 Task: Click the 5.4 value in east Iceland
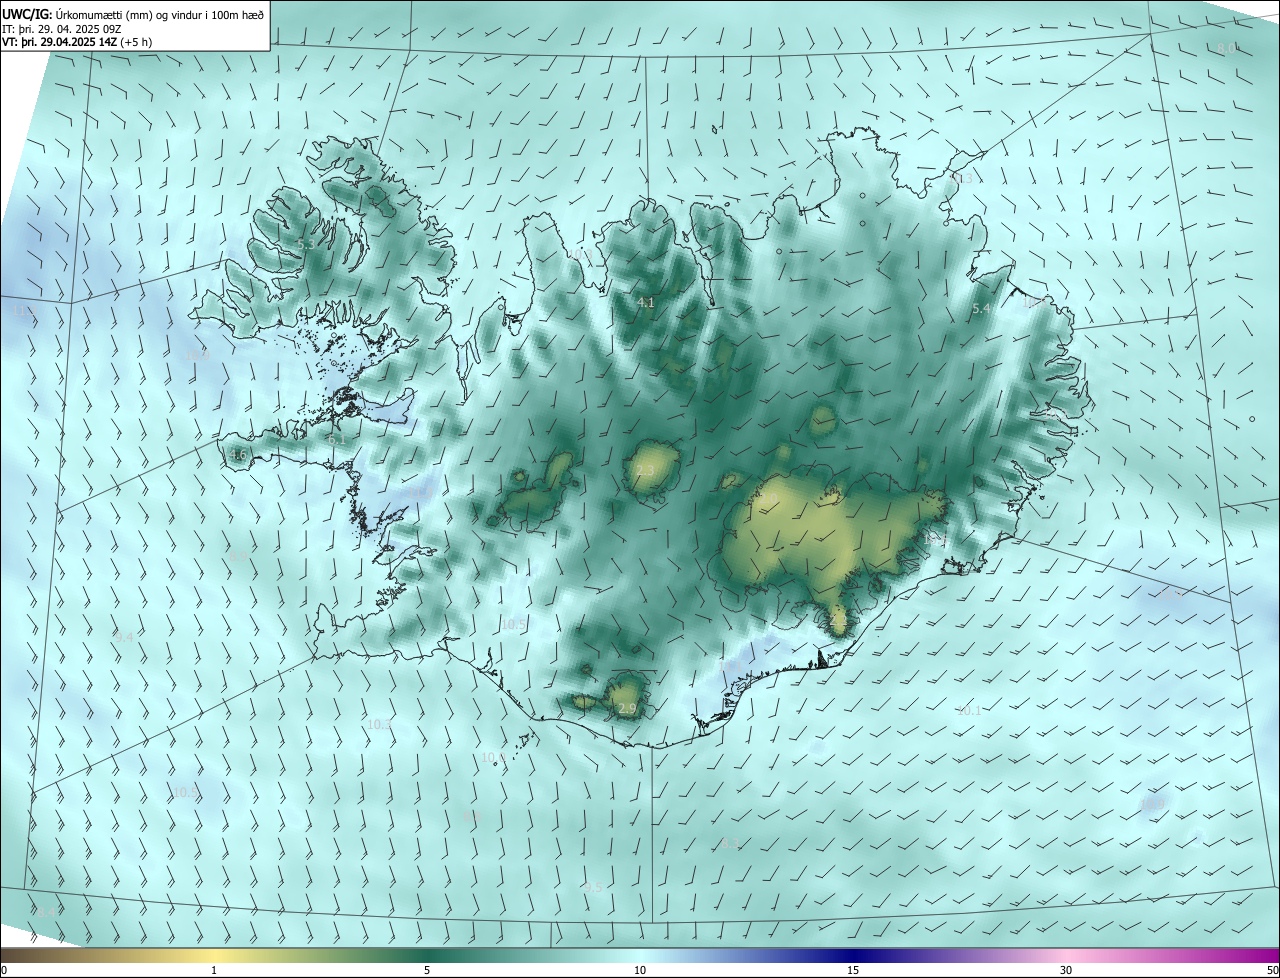point(981,310)
